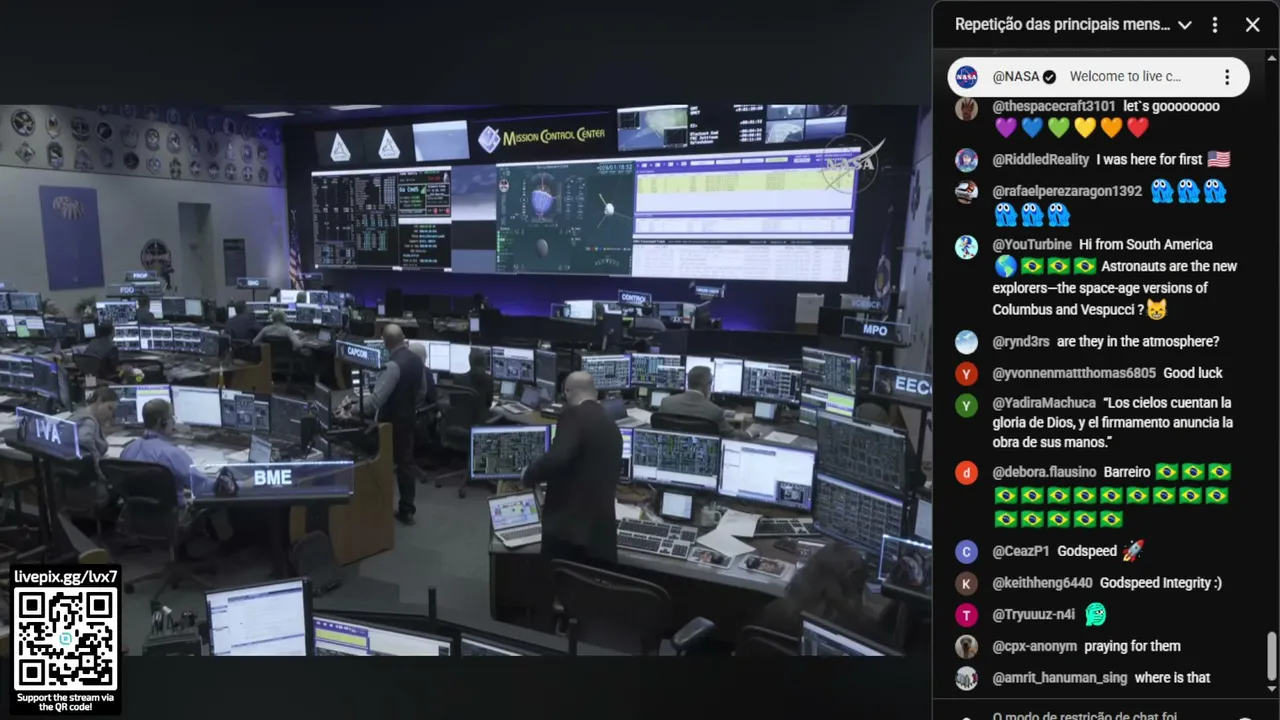Click the live chat vertical scrollbar
This screenshot has height=720, width=1280.
point(1272,656)
